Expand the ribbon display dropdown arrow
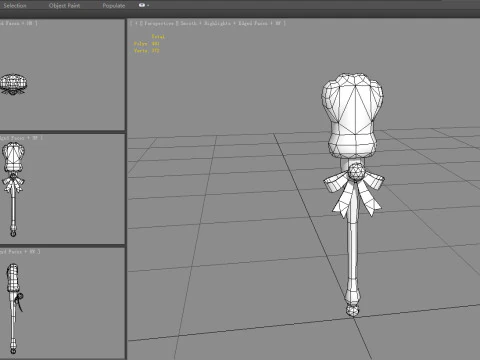Image resolution: width=480 pixels, height=360 pixels. pyautogui.click(x=148, y=6)
